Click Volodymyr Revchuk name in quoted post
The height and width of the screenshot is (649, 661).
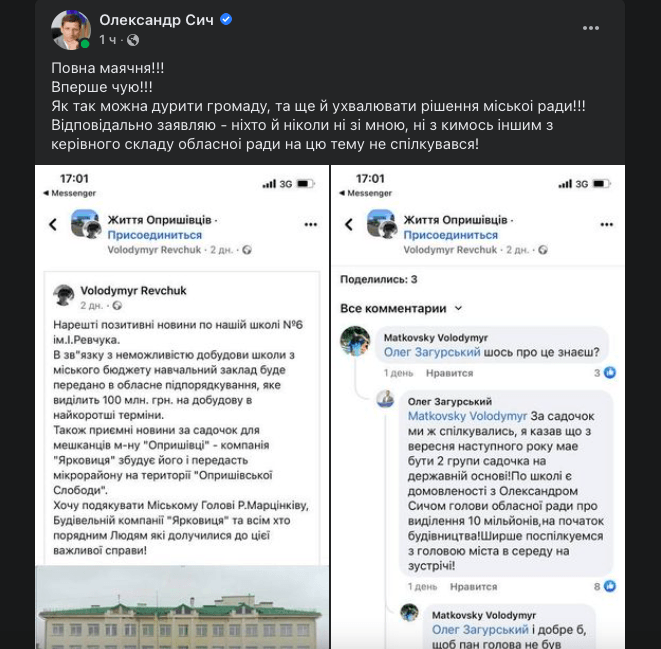click(133, 290)
